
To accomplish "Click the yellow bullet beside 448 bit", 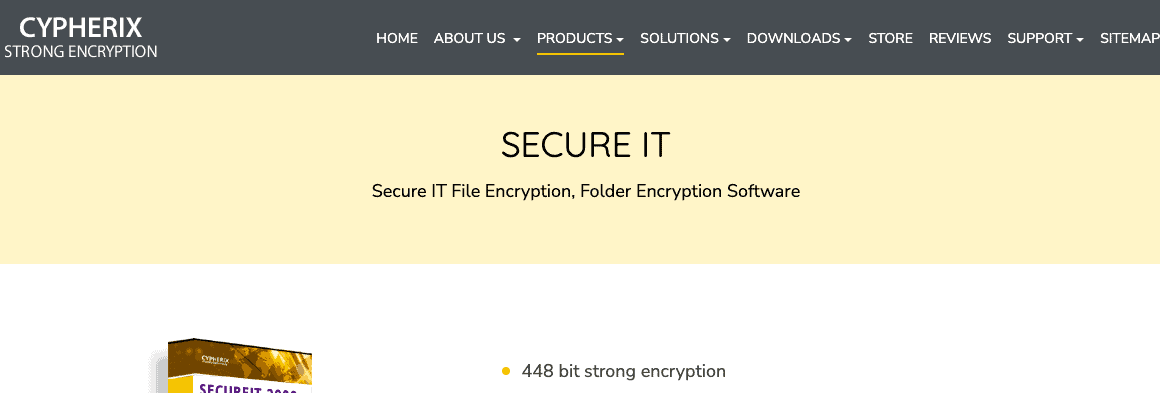I will click(x=506, y=372).
